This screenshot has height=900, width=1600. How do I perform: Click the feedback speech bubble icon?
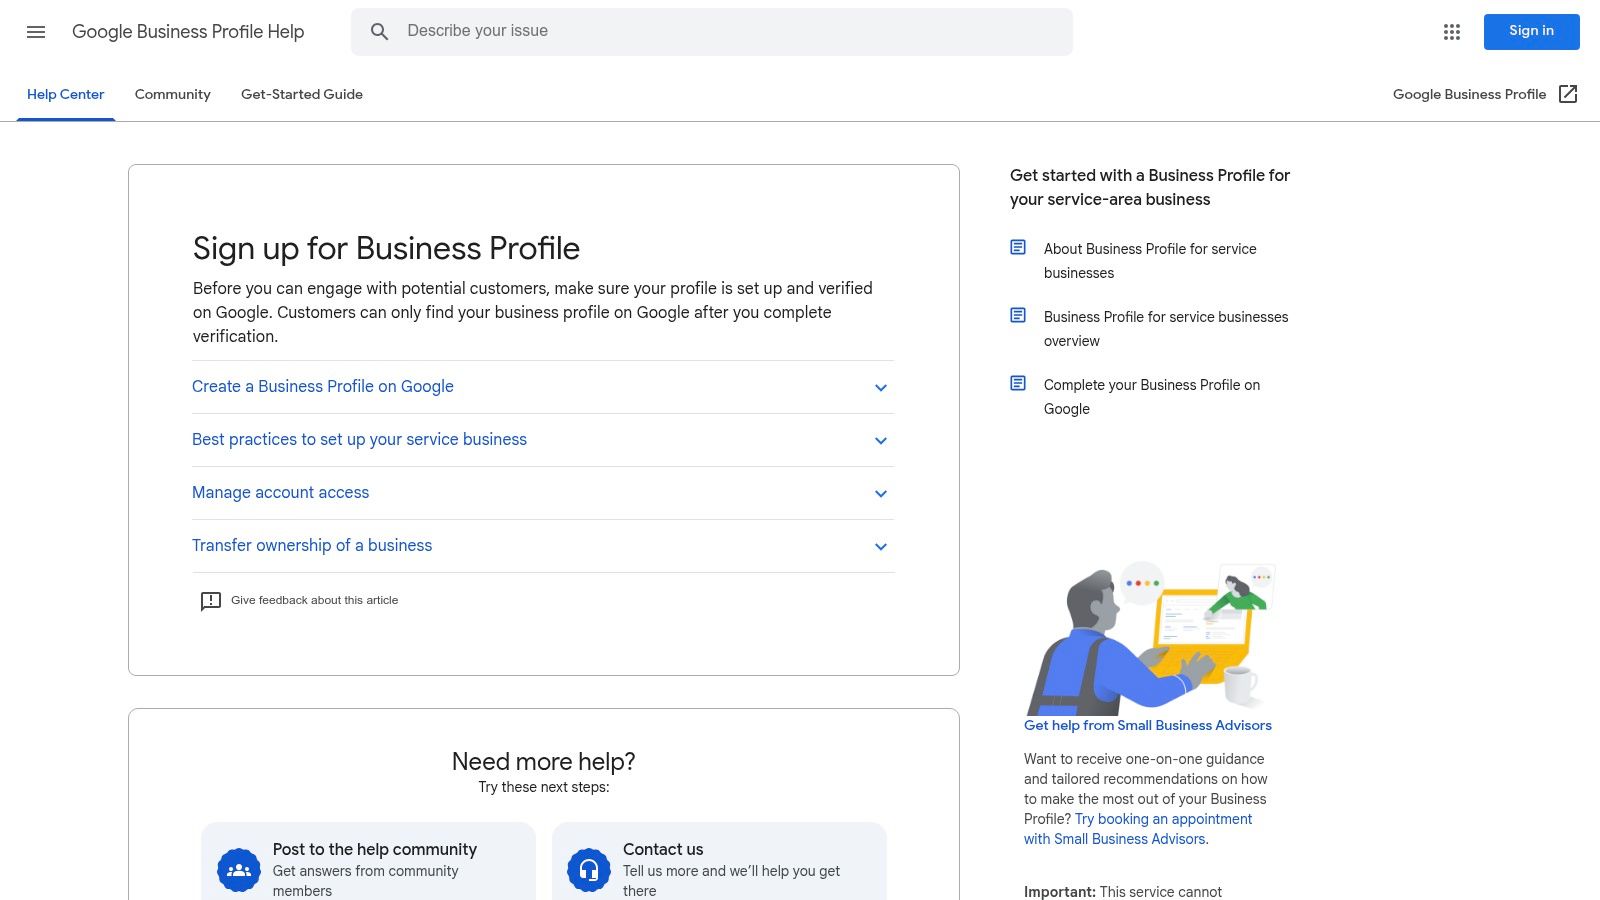(210, 601)
